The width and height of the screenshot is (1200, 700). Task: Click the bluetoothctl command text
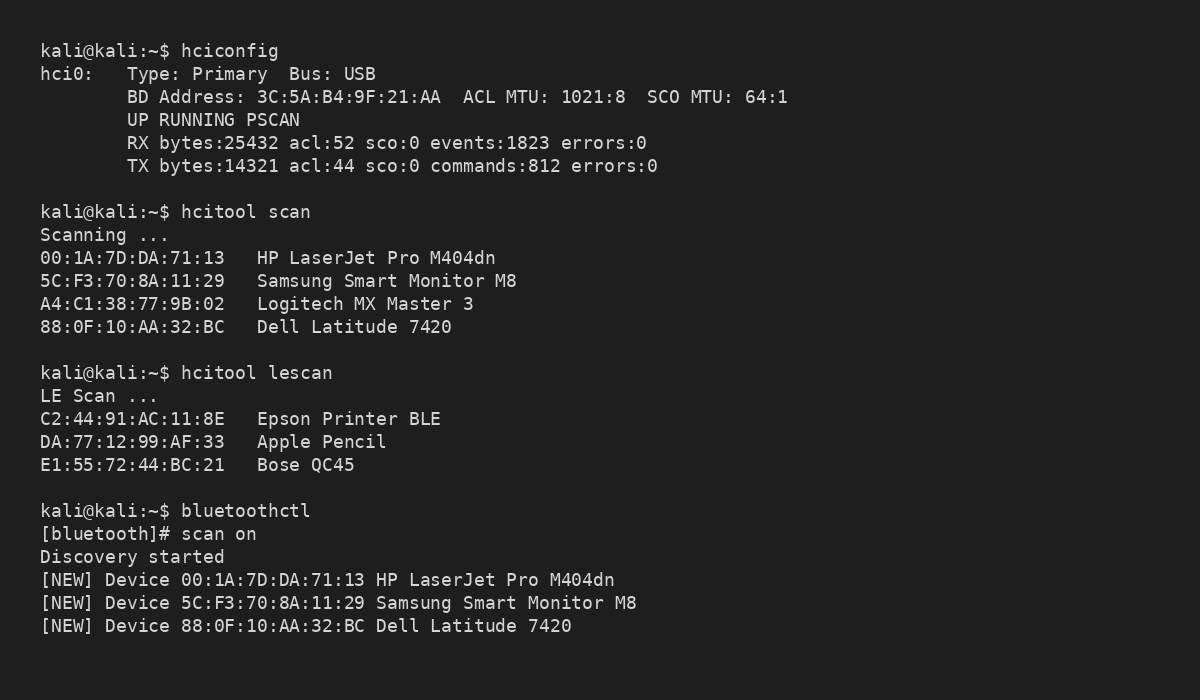pos(245,511)
